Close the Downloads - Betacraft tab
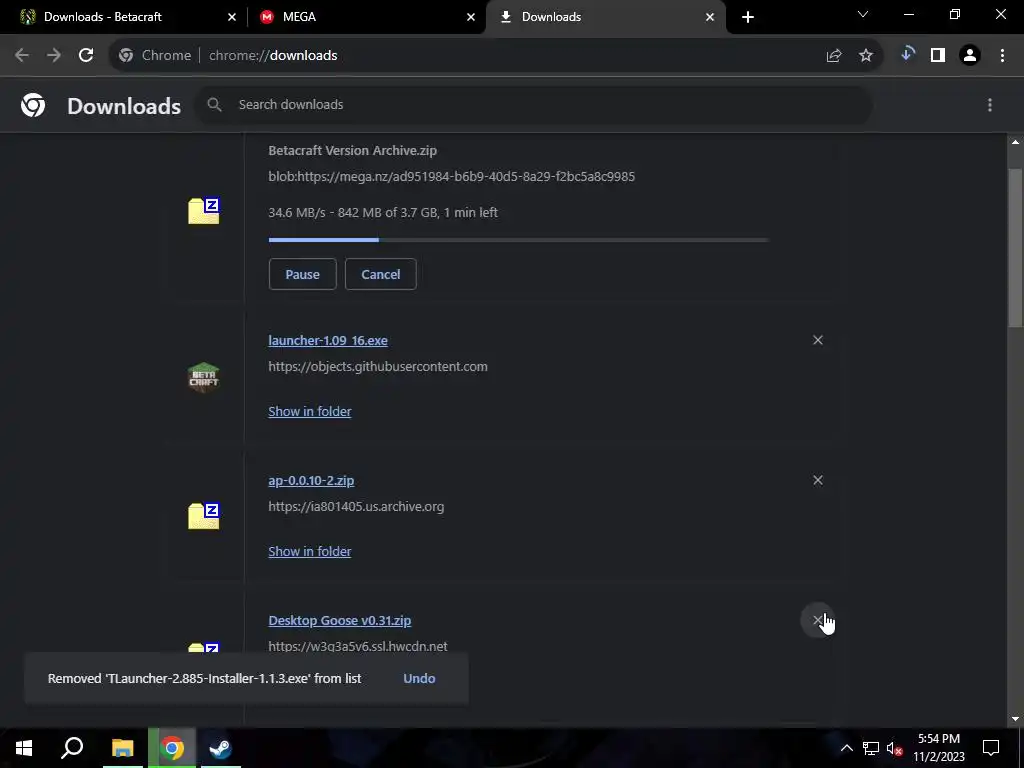1024x768 pixels. 232,17
